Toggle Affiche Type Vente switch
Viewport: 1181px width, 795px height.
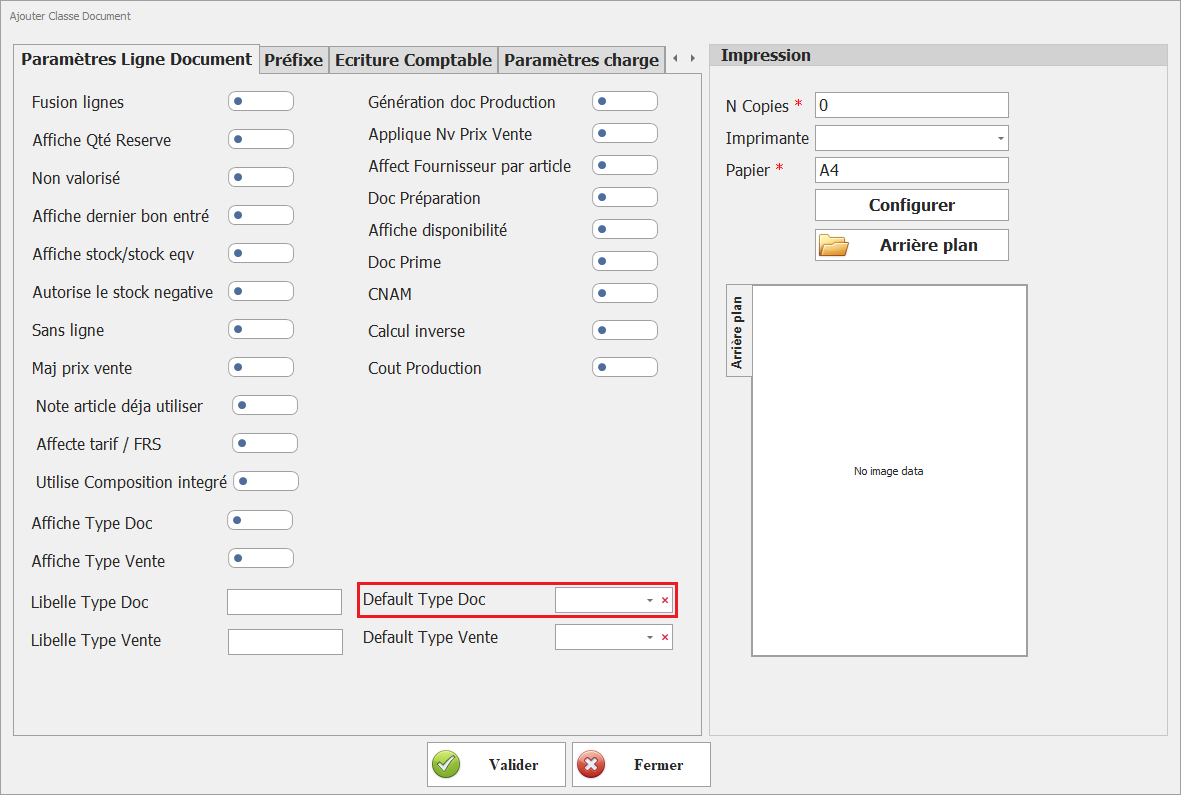[261, 559]
